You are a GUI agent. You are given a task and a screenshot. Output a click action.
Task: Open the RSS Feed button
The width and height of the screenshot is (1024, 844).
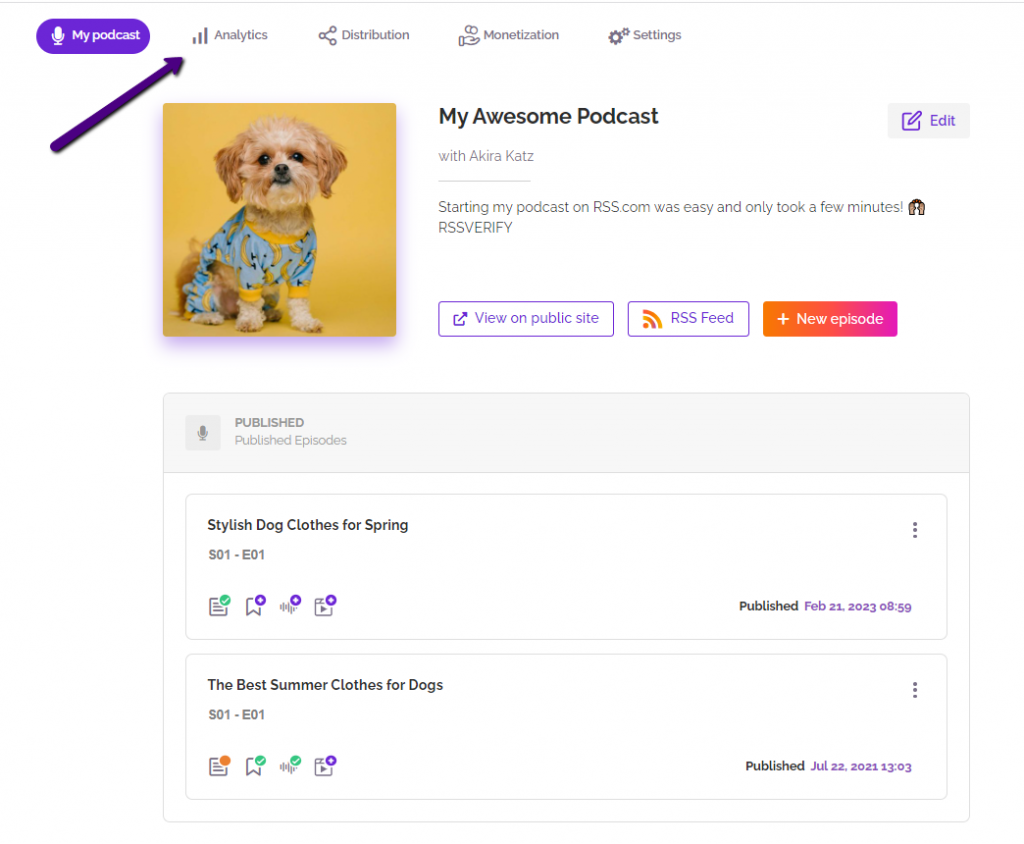click(x=688, y=319)
